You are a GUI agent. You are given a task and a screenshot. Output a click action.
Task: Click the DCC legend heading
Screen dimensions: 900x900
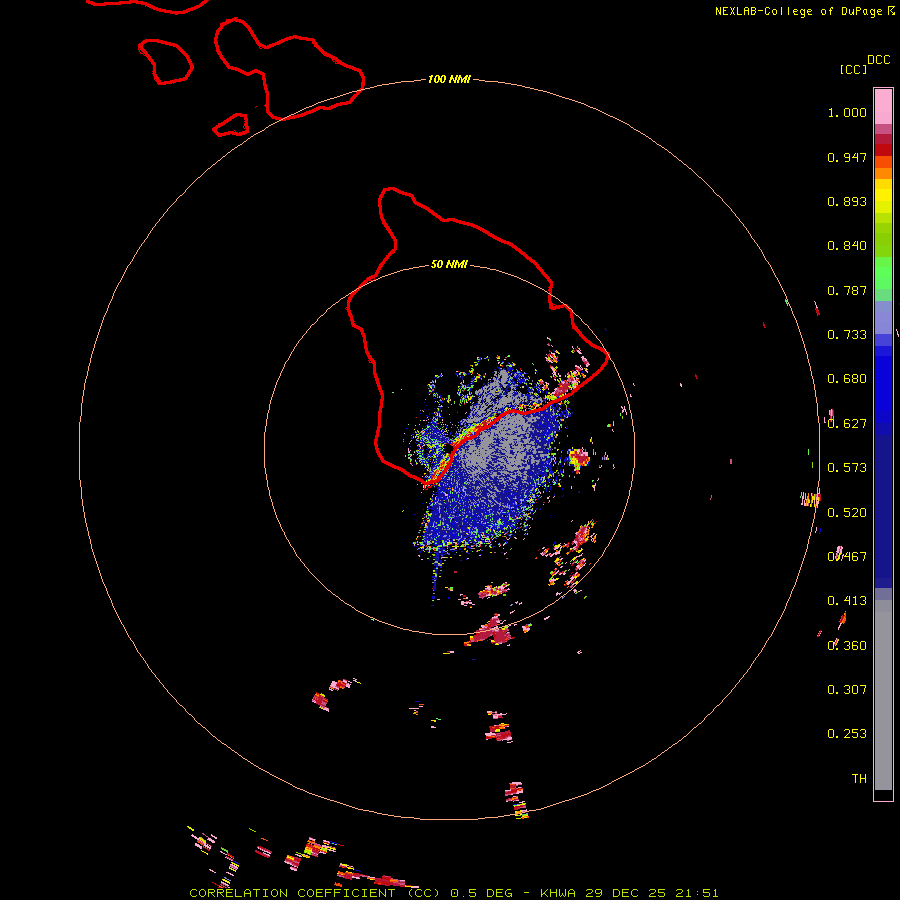878,60
